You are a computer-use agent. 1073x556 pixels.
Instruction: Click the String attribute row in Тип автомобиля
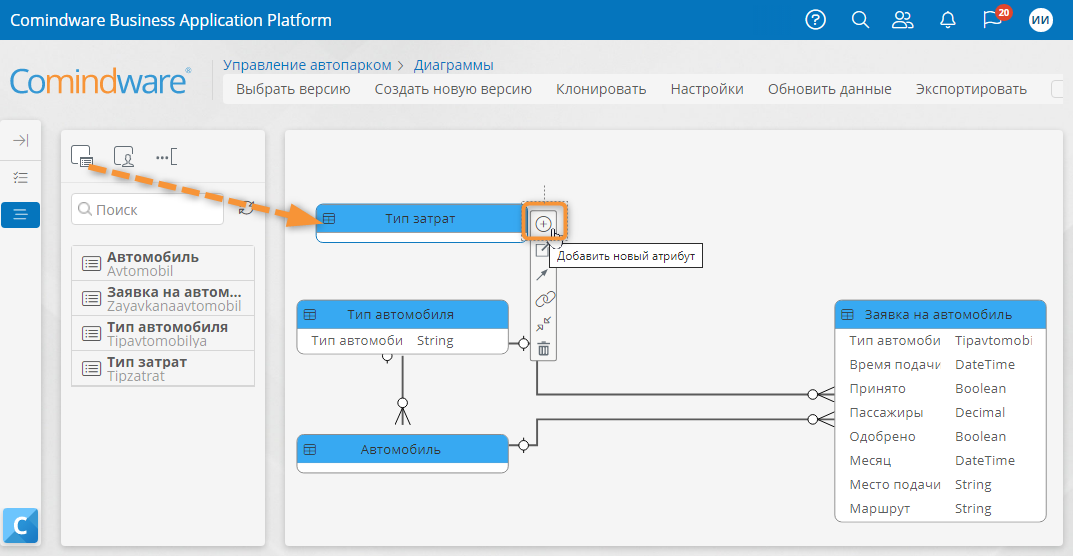coord(402,341)
